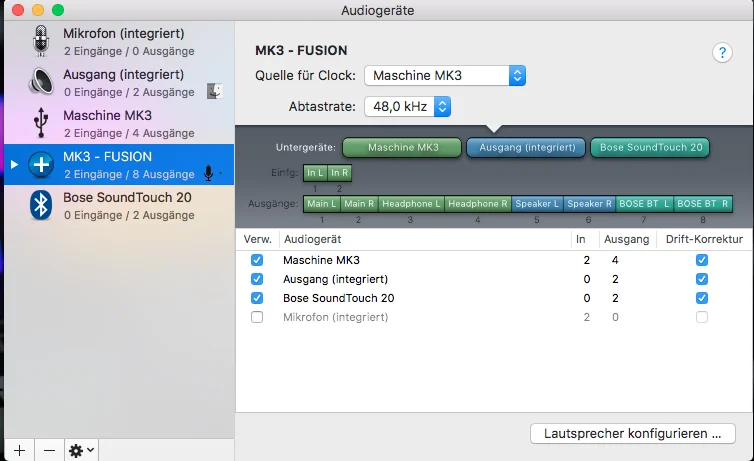Click the default input microphone badge on MK3 - FUSION
Viewport: 754px width, 461px height.
pyautogui.click(x=208, y=173)
